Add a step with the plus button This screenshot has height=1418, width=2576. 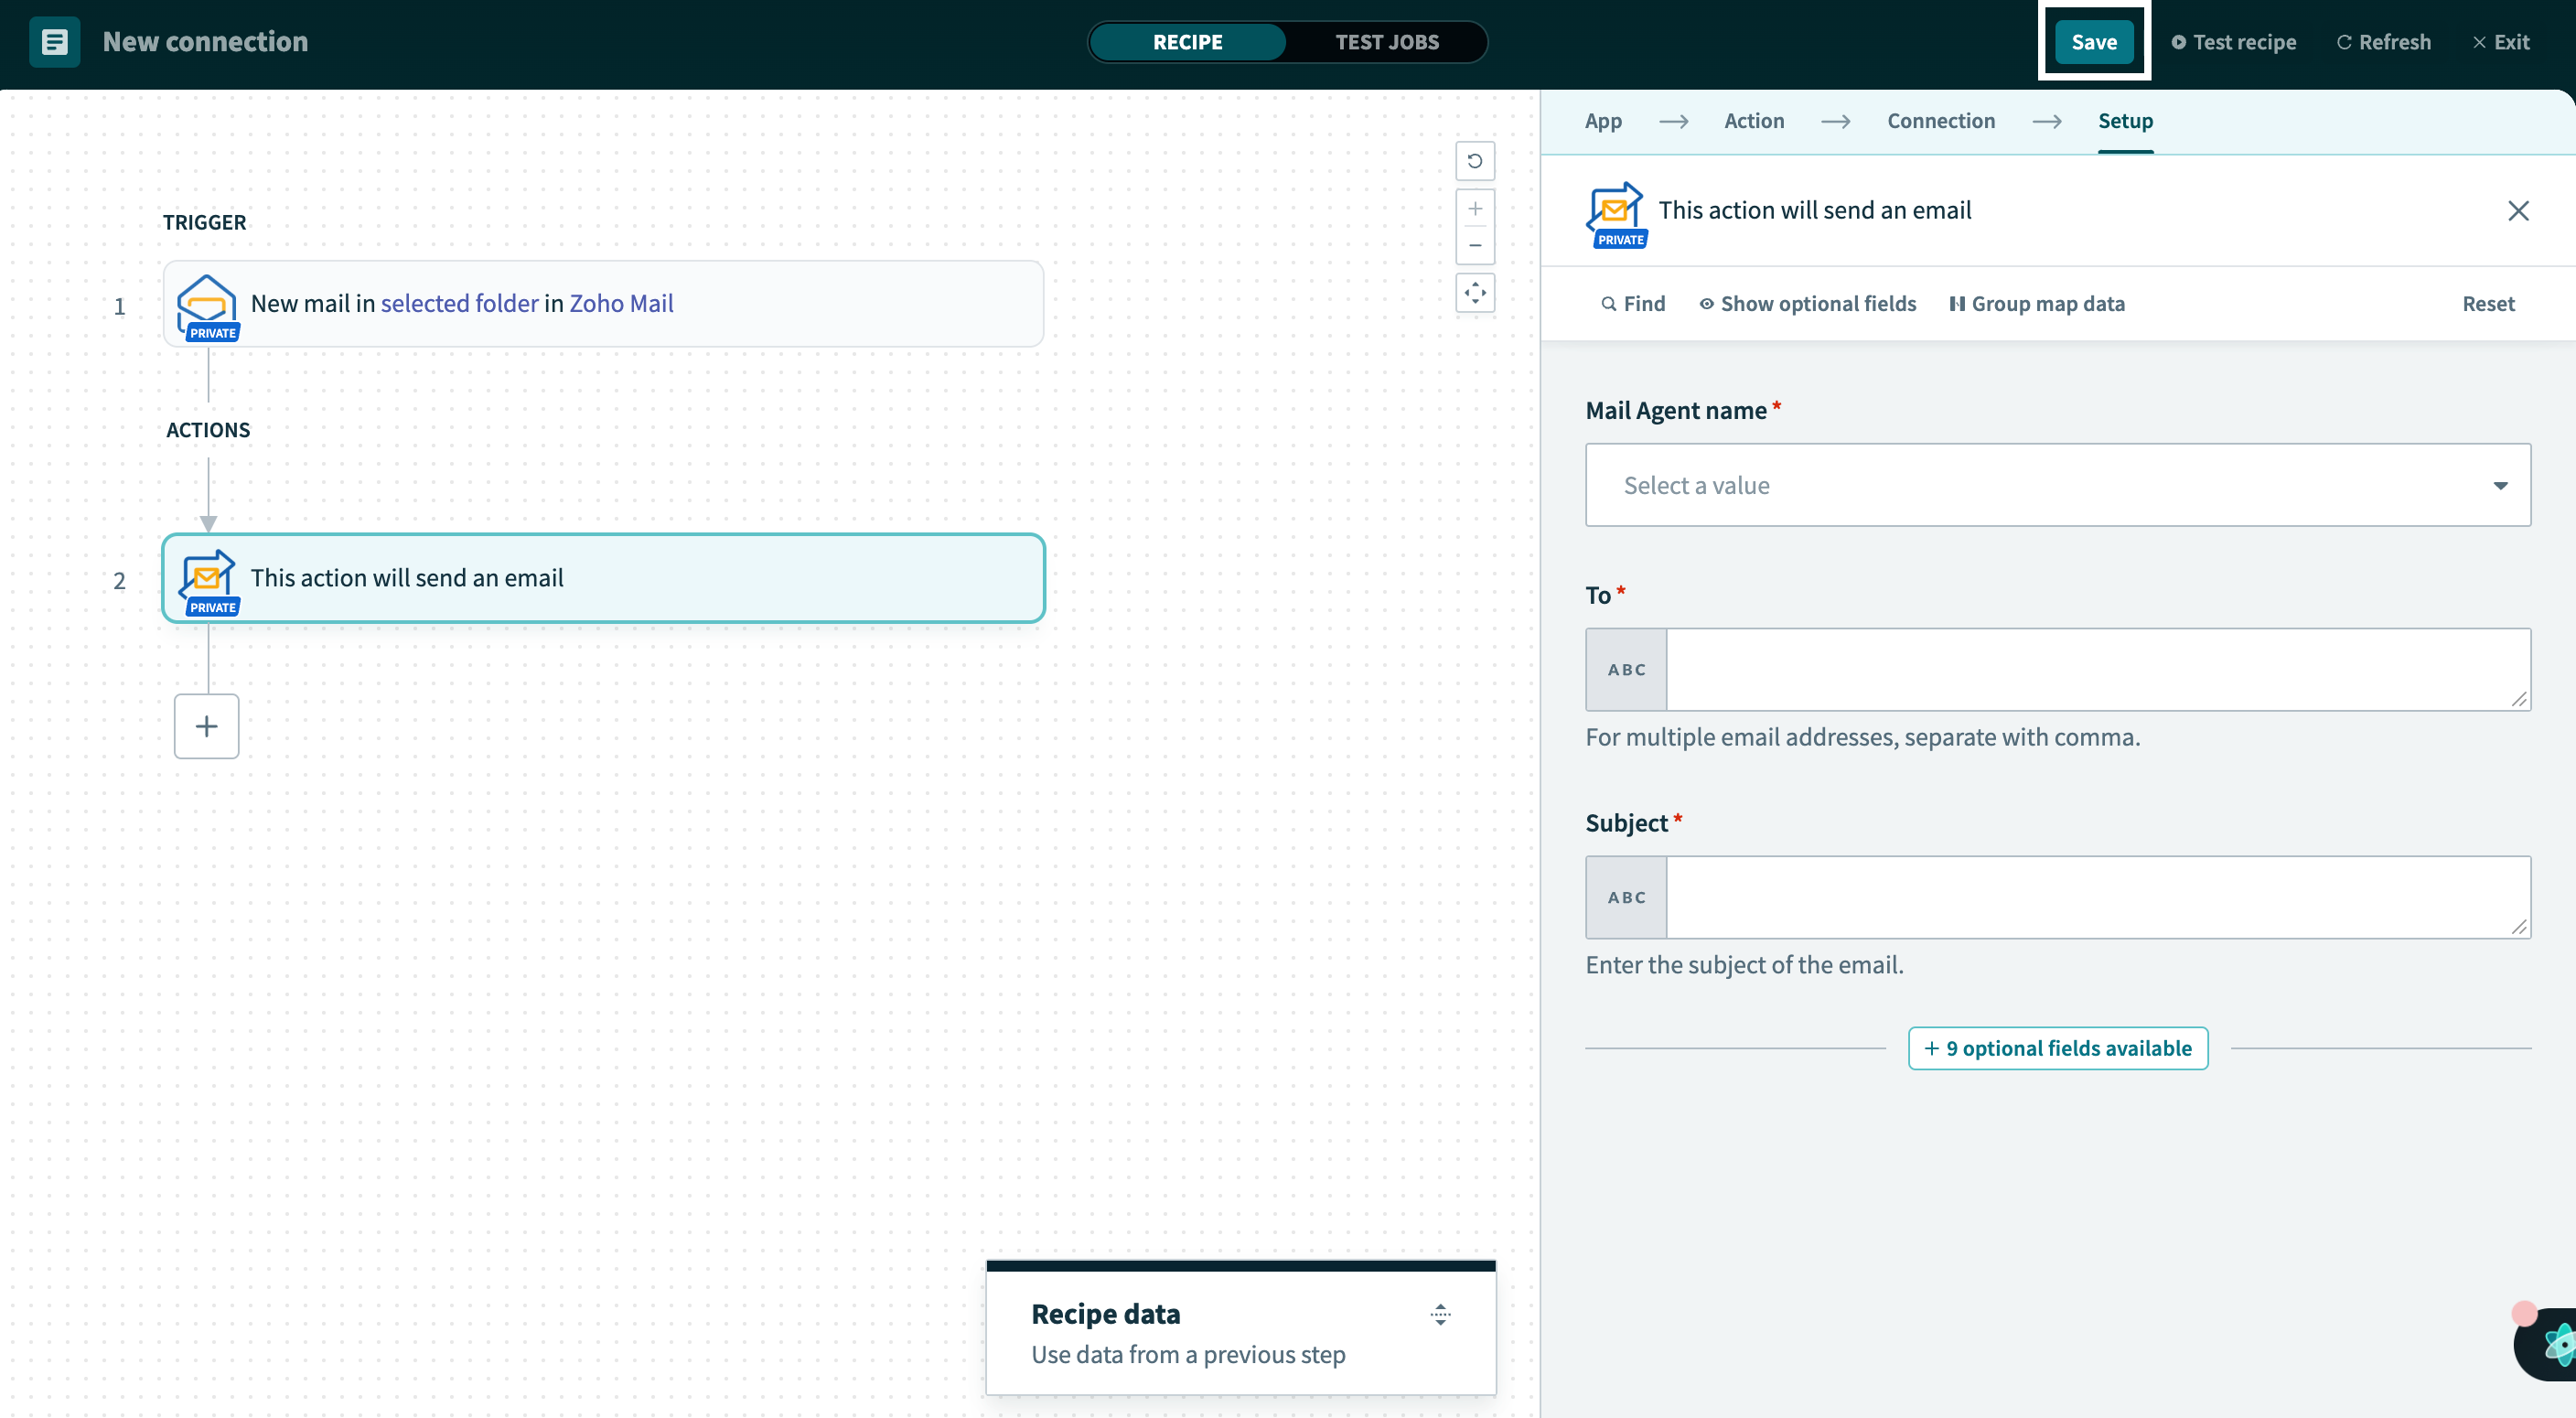(x=206, y=726)
